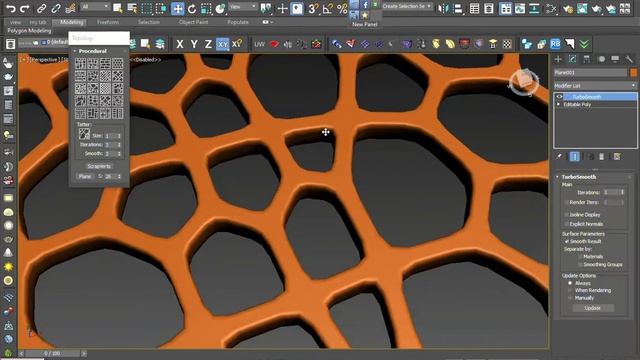Choose the Rectangular Selection Region tool

click(147, 8)
